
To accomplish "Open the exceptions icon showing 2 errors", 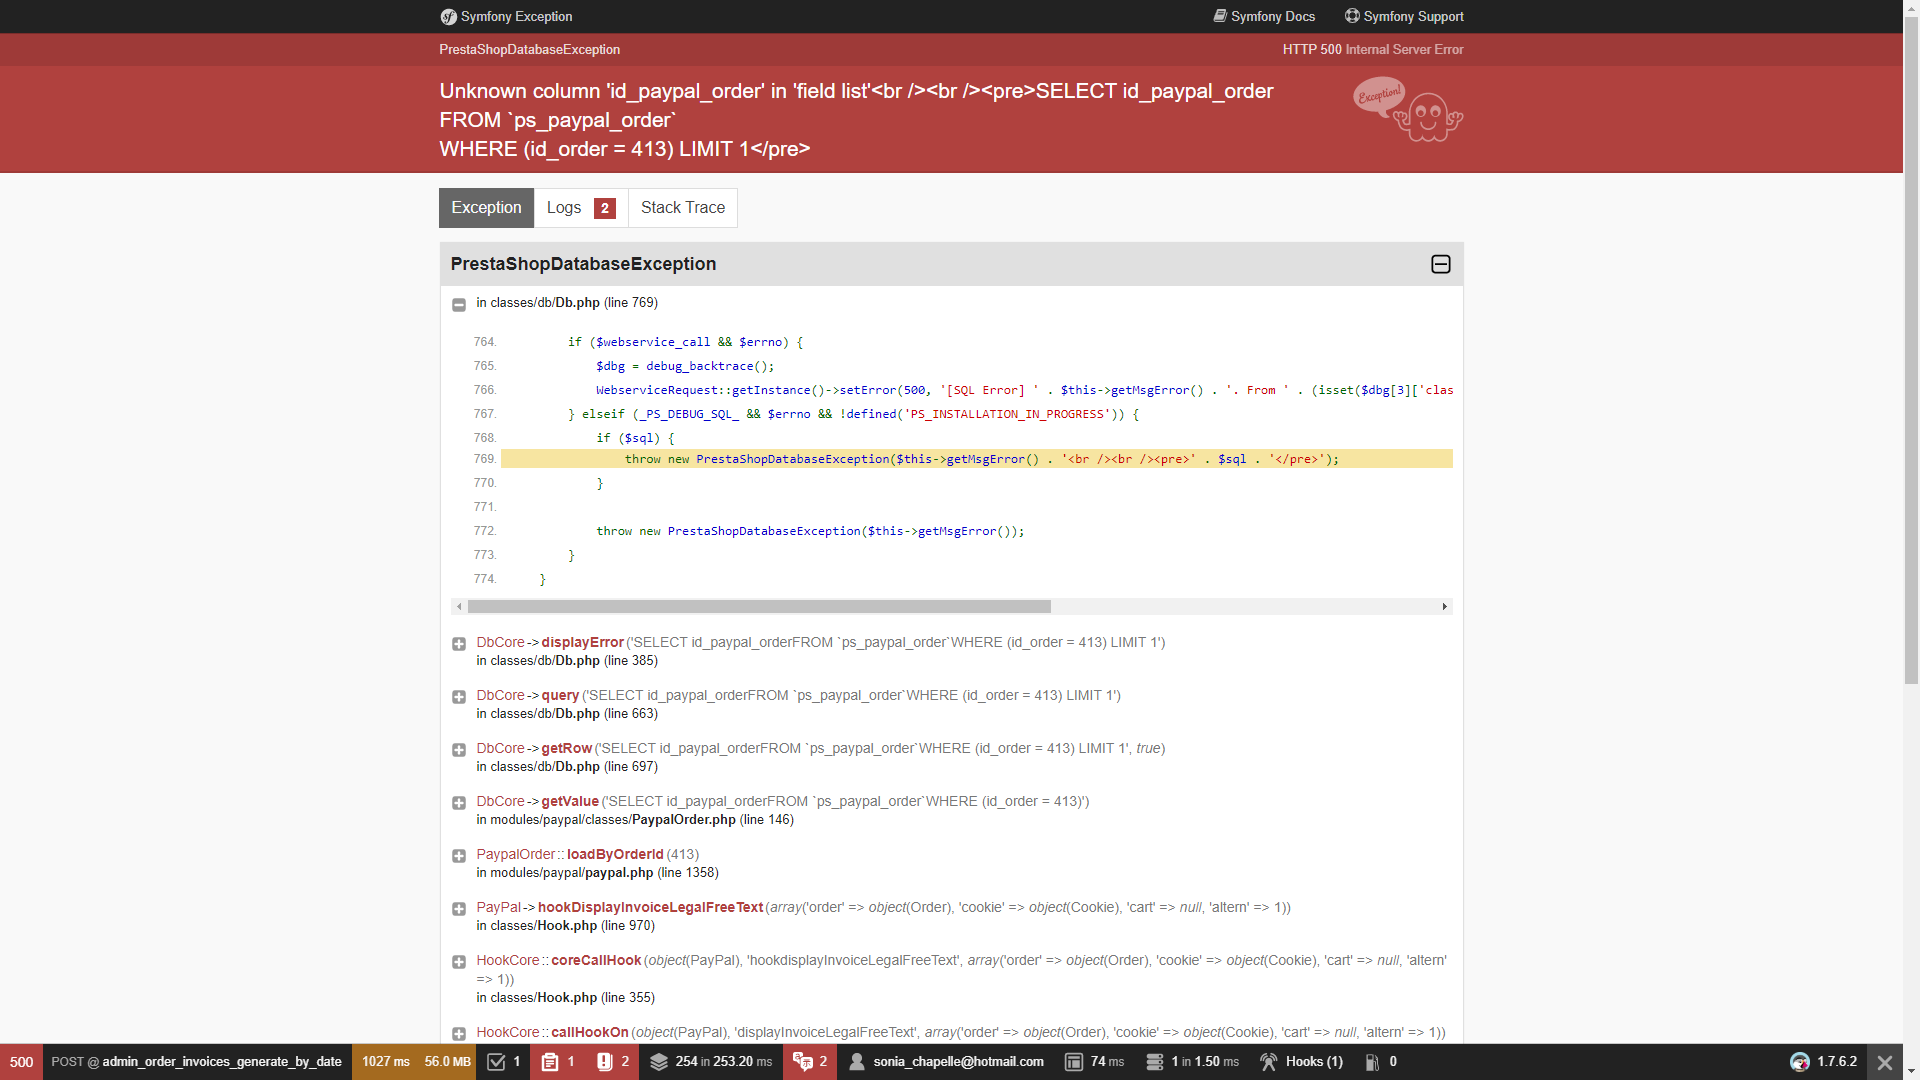I will 604,1062.
